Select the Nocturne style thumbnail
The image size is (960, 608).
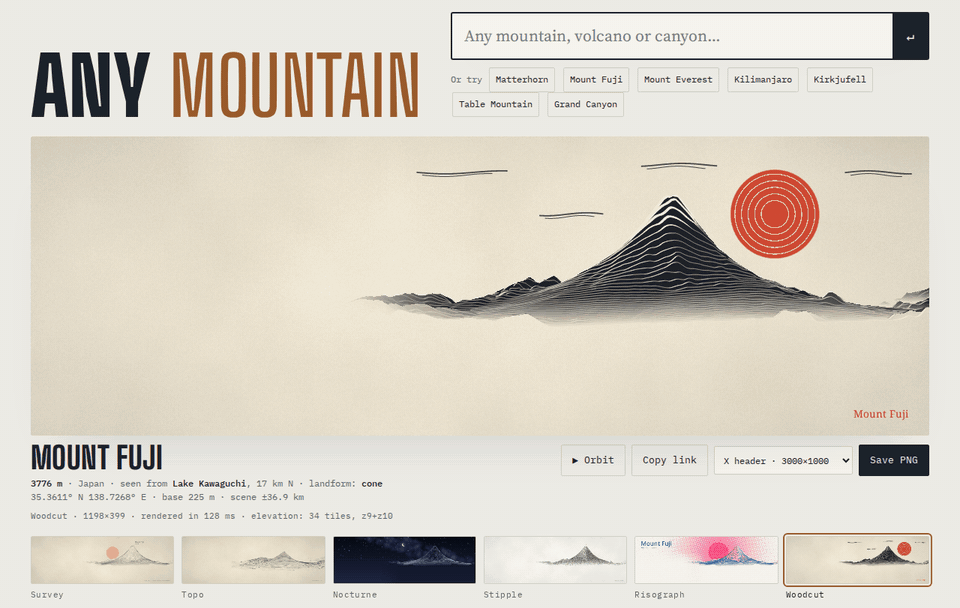(x=404, y=560)
